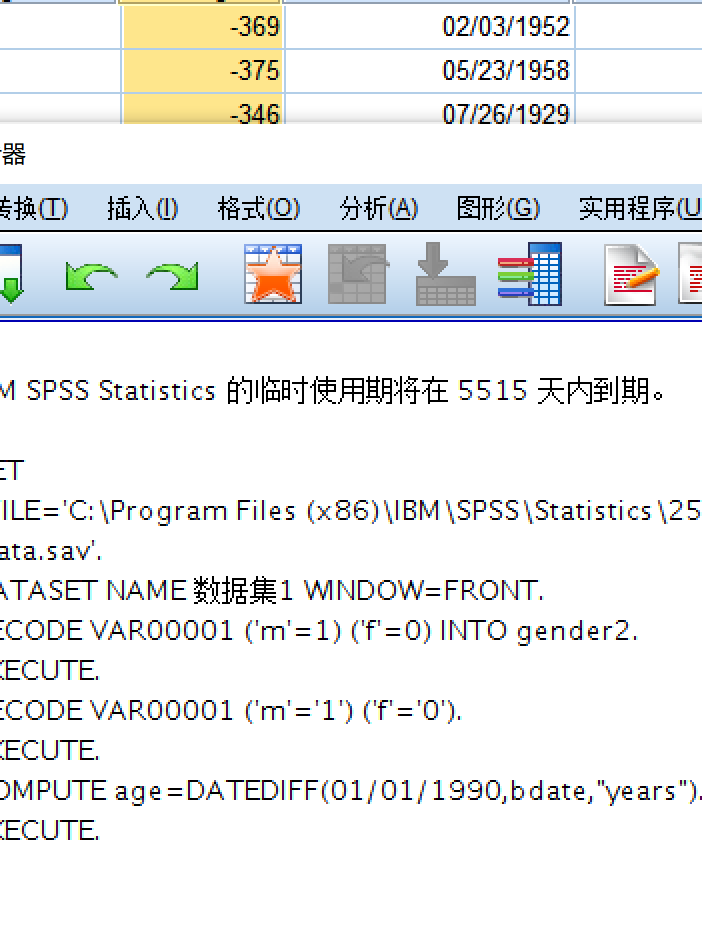Click the green Redo arrow icon
This screenshot has width=702, height=933.
173,275
